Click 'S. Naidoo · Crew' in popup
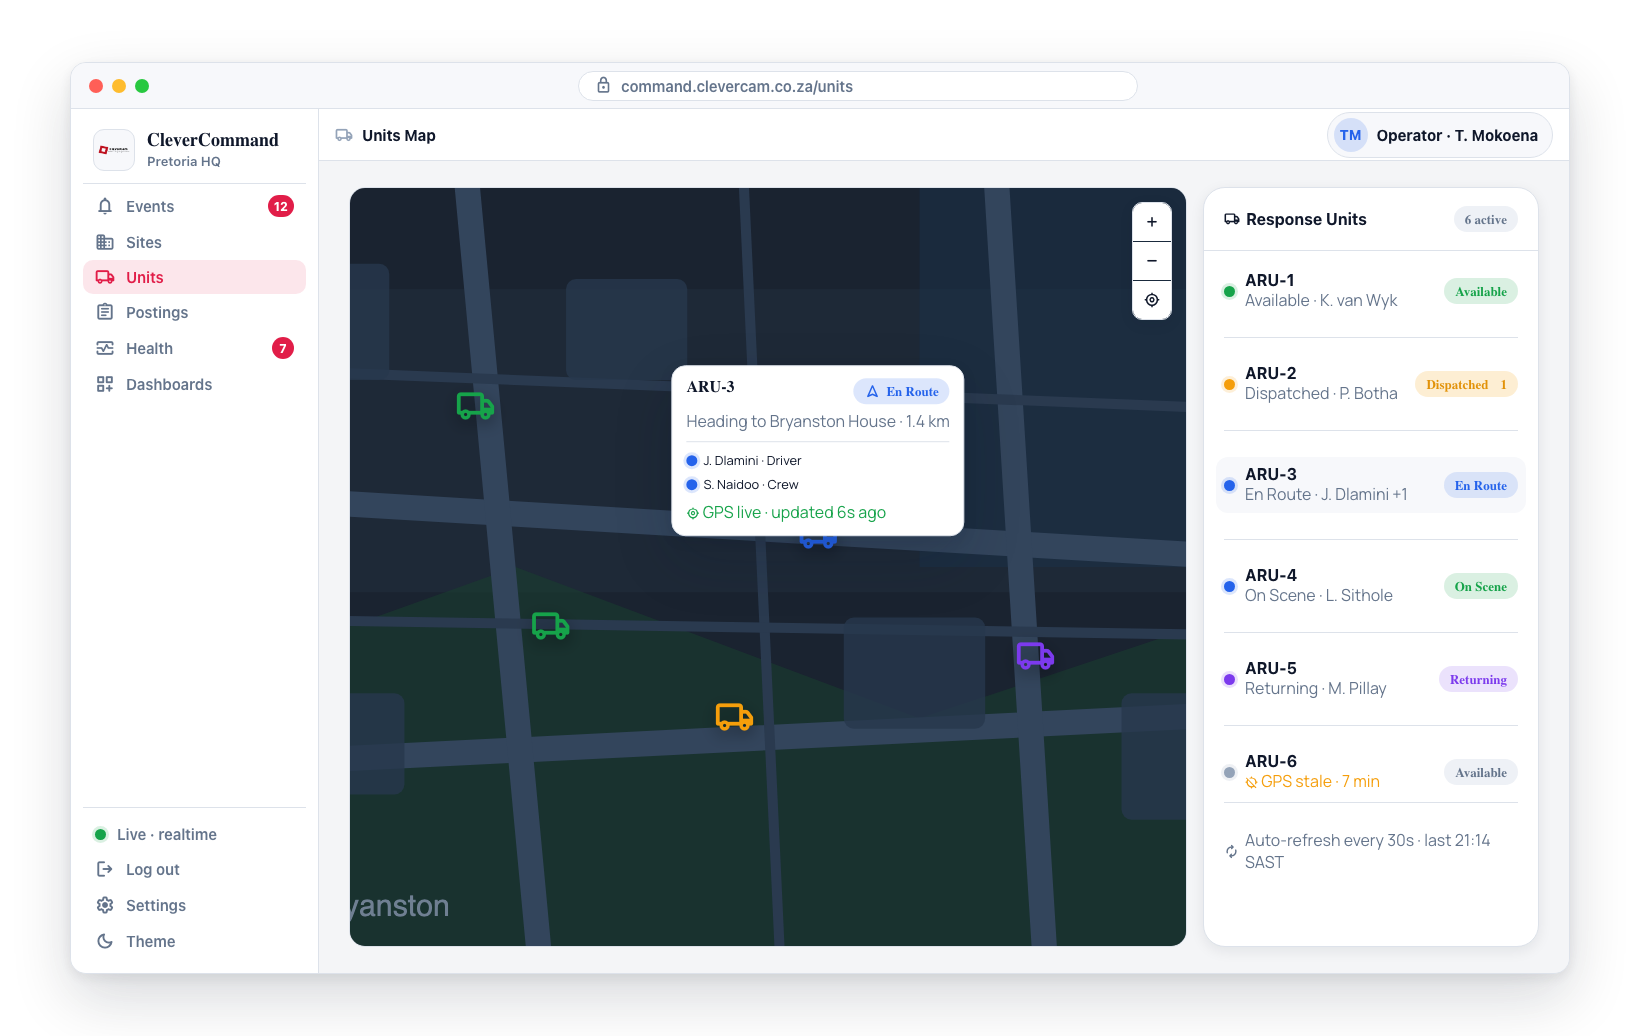The image size is (1640, 1036). click(x=750, y=484)
